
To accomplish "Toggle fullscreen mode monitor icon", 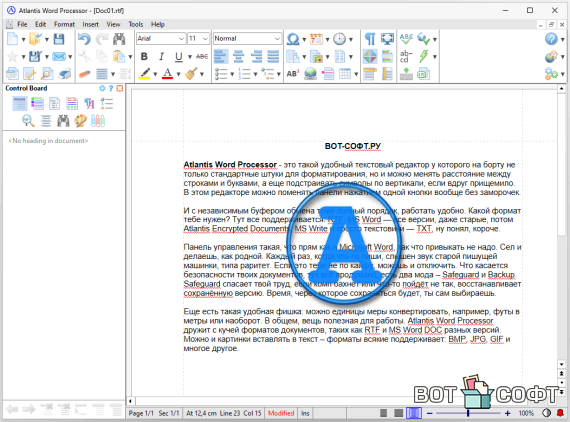I will click(x=387, y=39).
